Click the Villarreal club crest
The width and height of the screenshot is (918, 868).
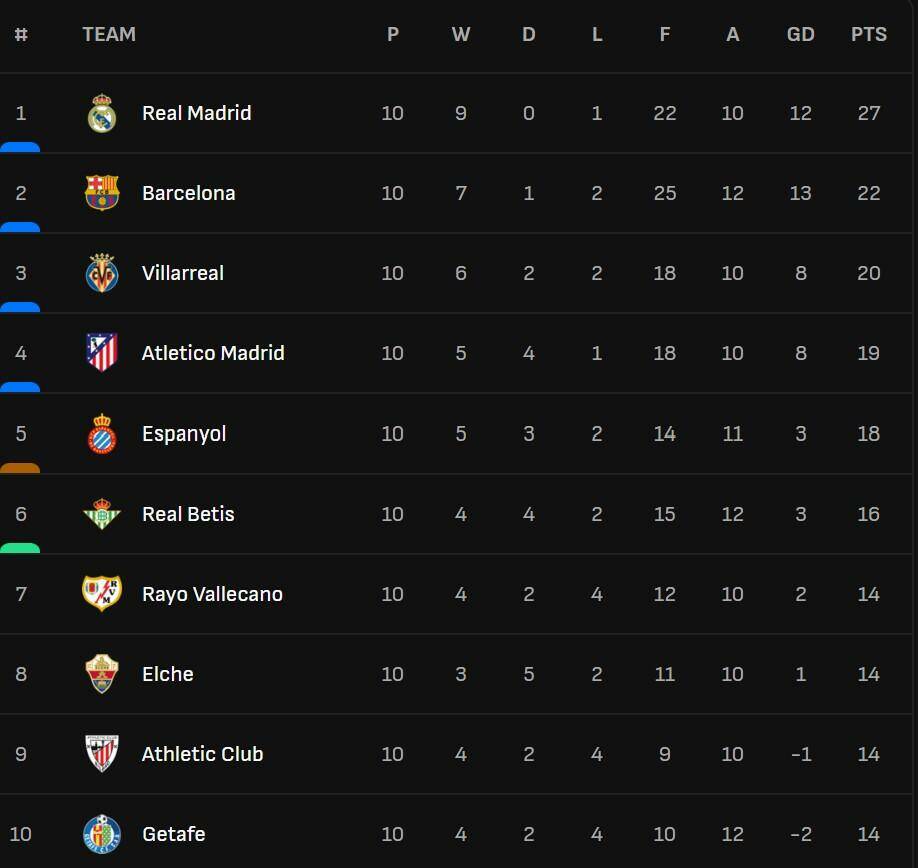coord(101,273)
